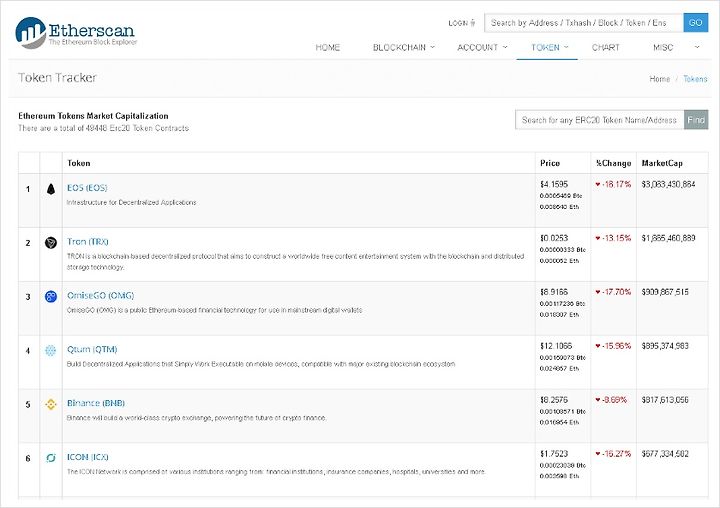Focus the ERC20 token name search field
The width and height of the screenshot is (720, 508).
point(600,120)
